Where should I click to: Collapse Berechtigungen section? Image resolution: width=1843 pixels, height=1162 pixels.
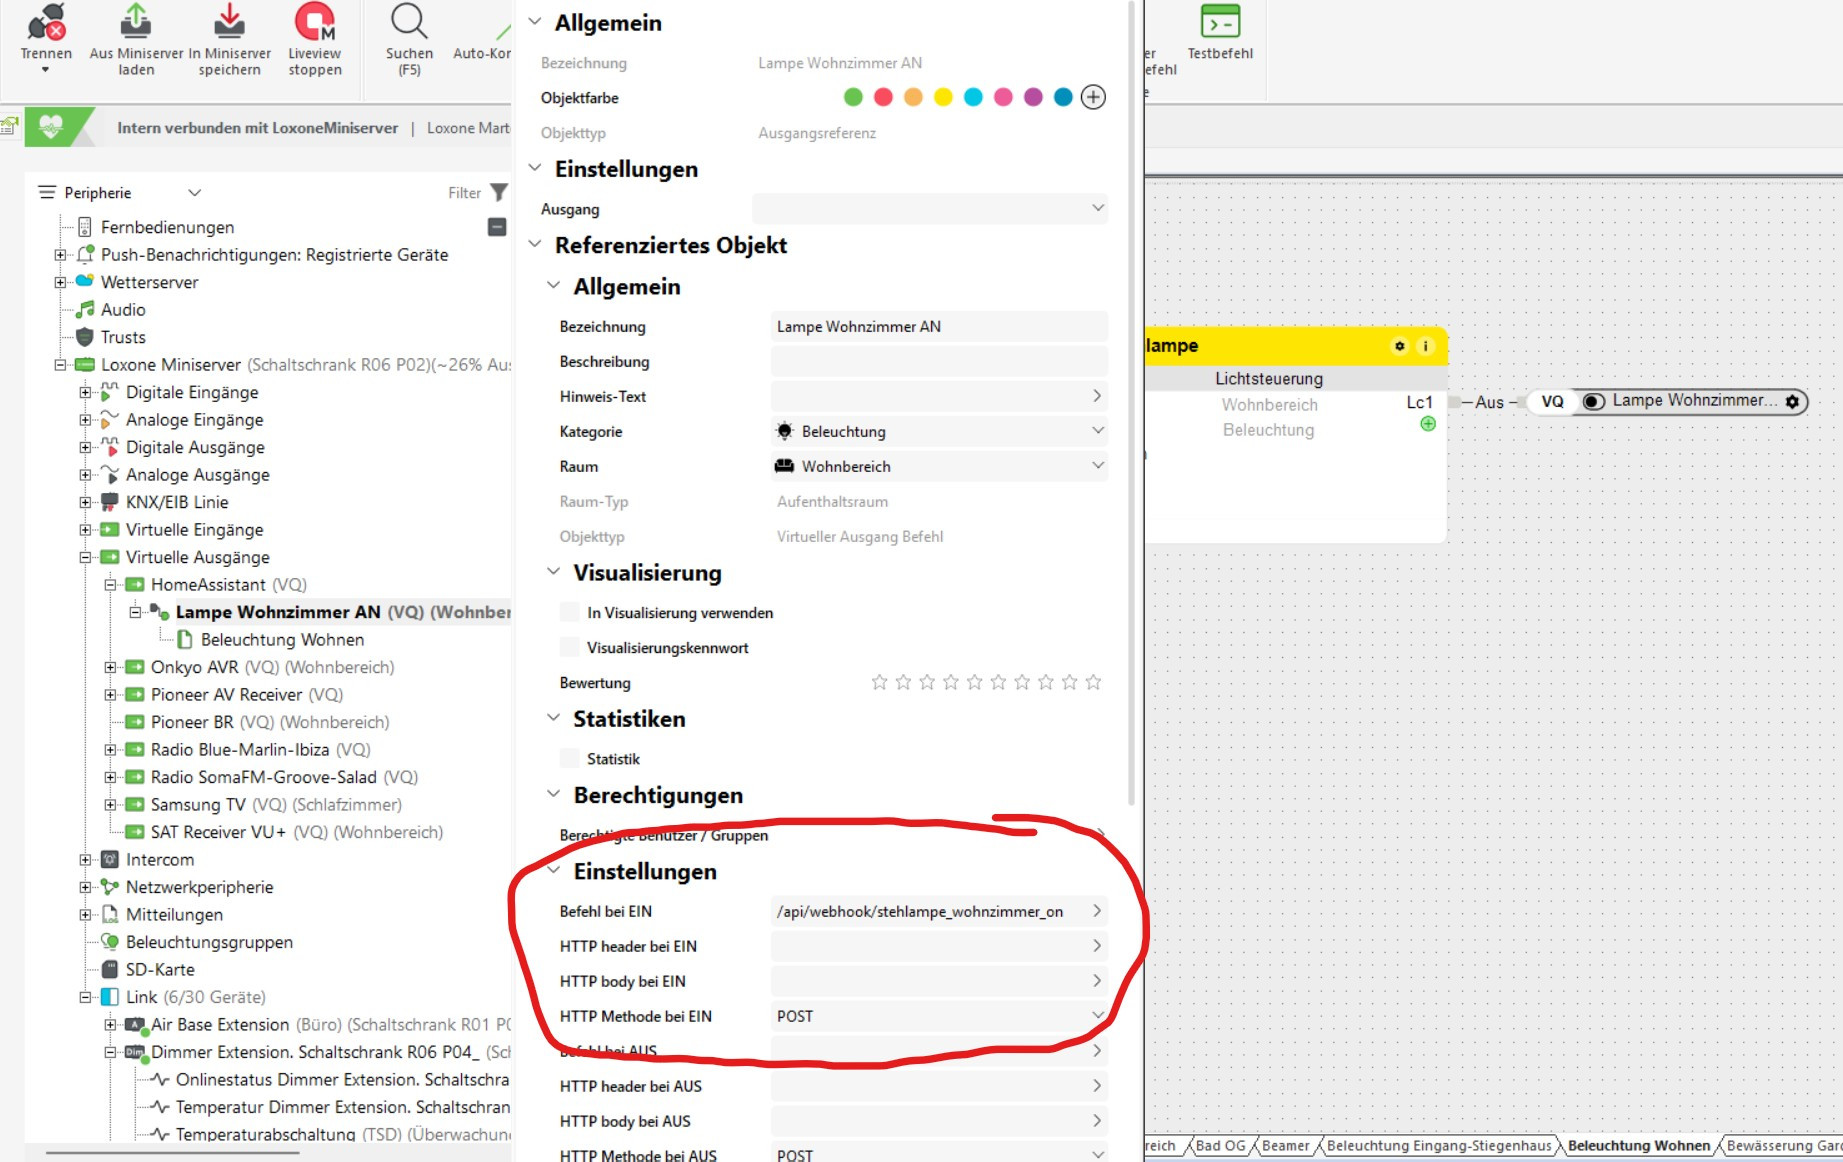[x=553, y=794]
